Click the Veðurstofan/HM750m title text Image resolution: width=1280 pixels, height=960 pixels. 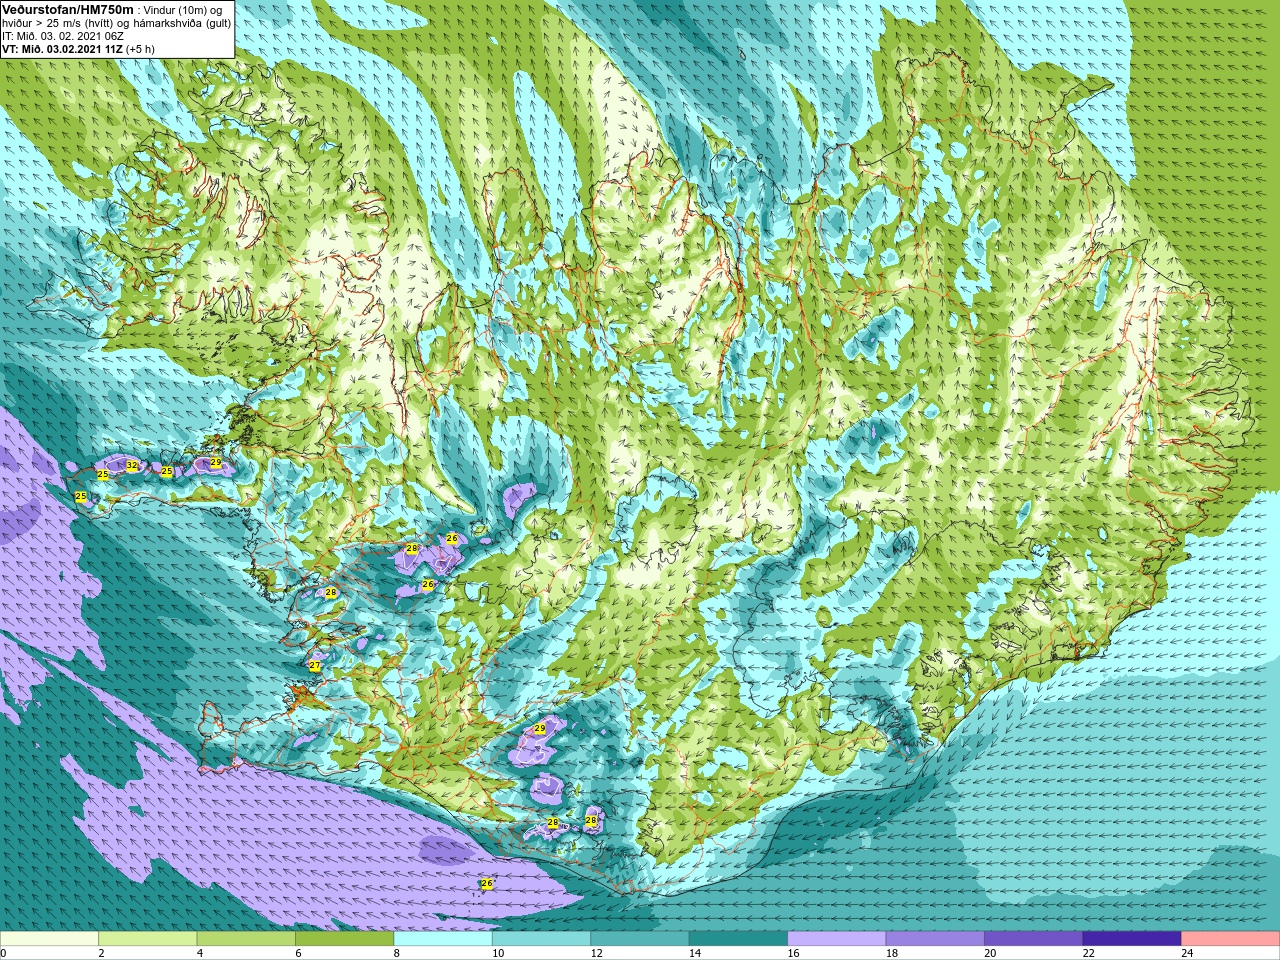coord(68,9)
